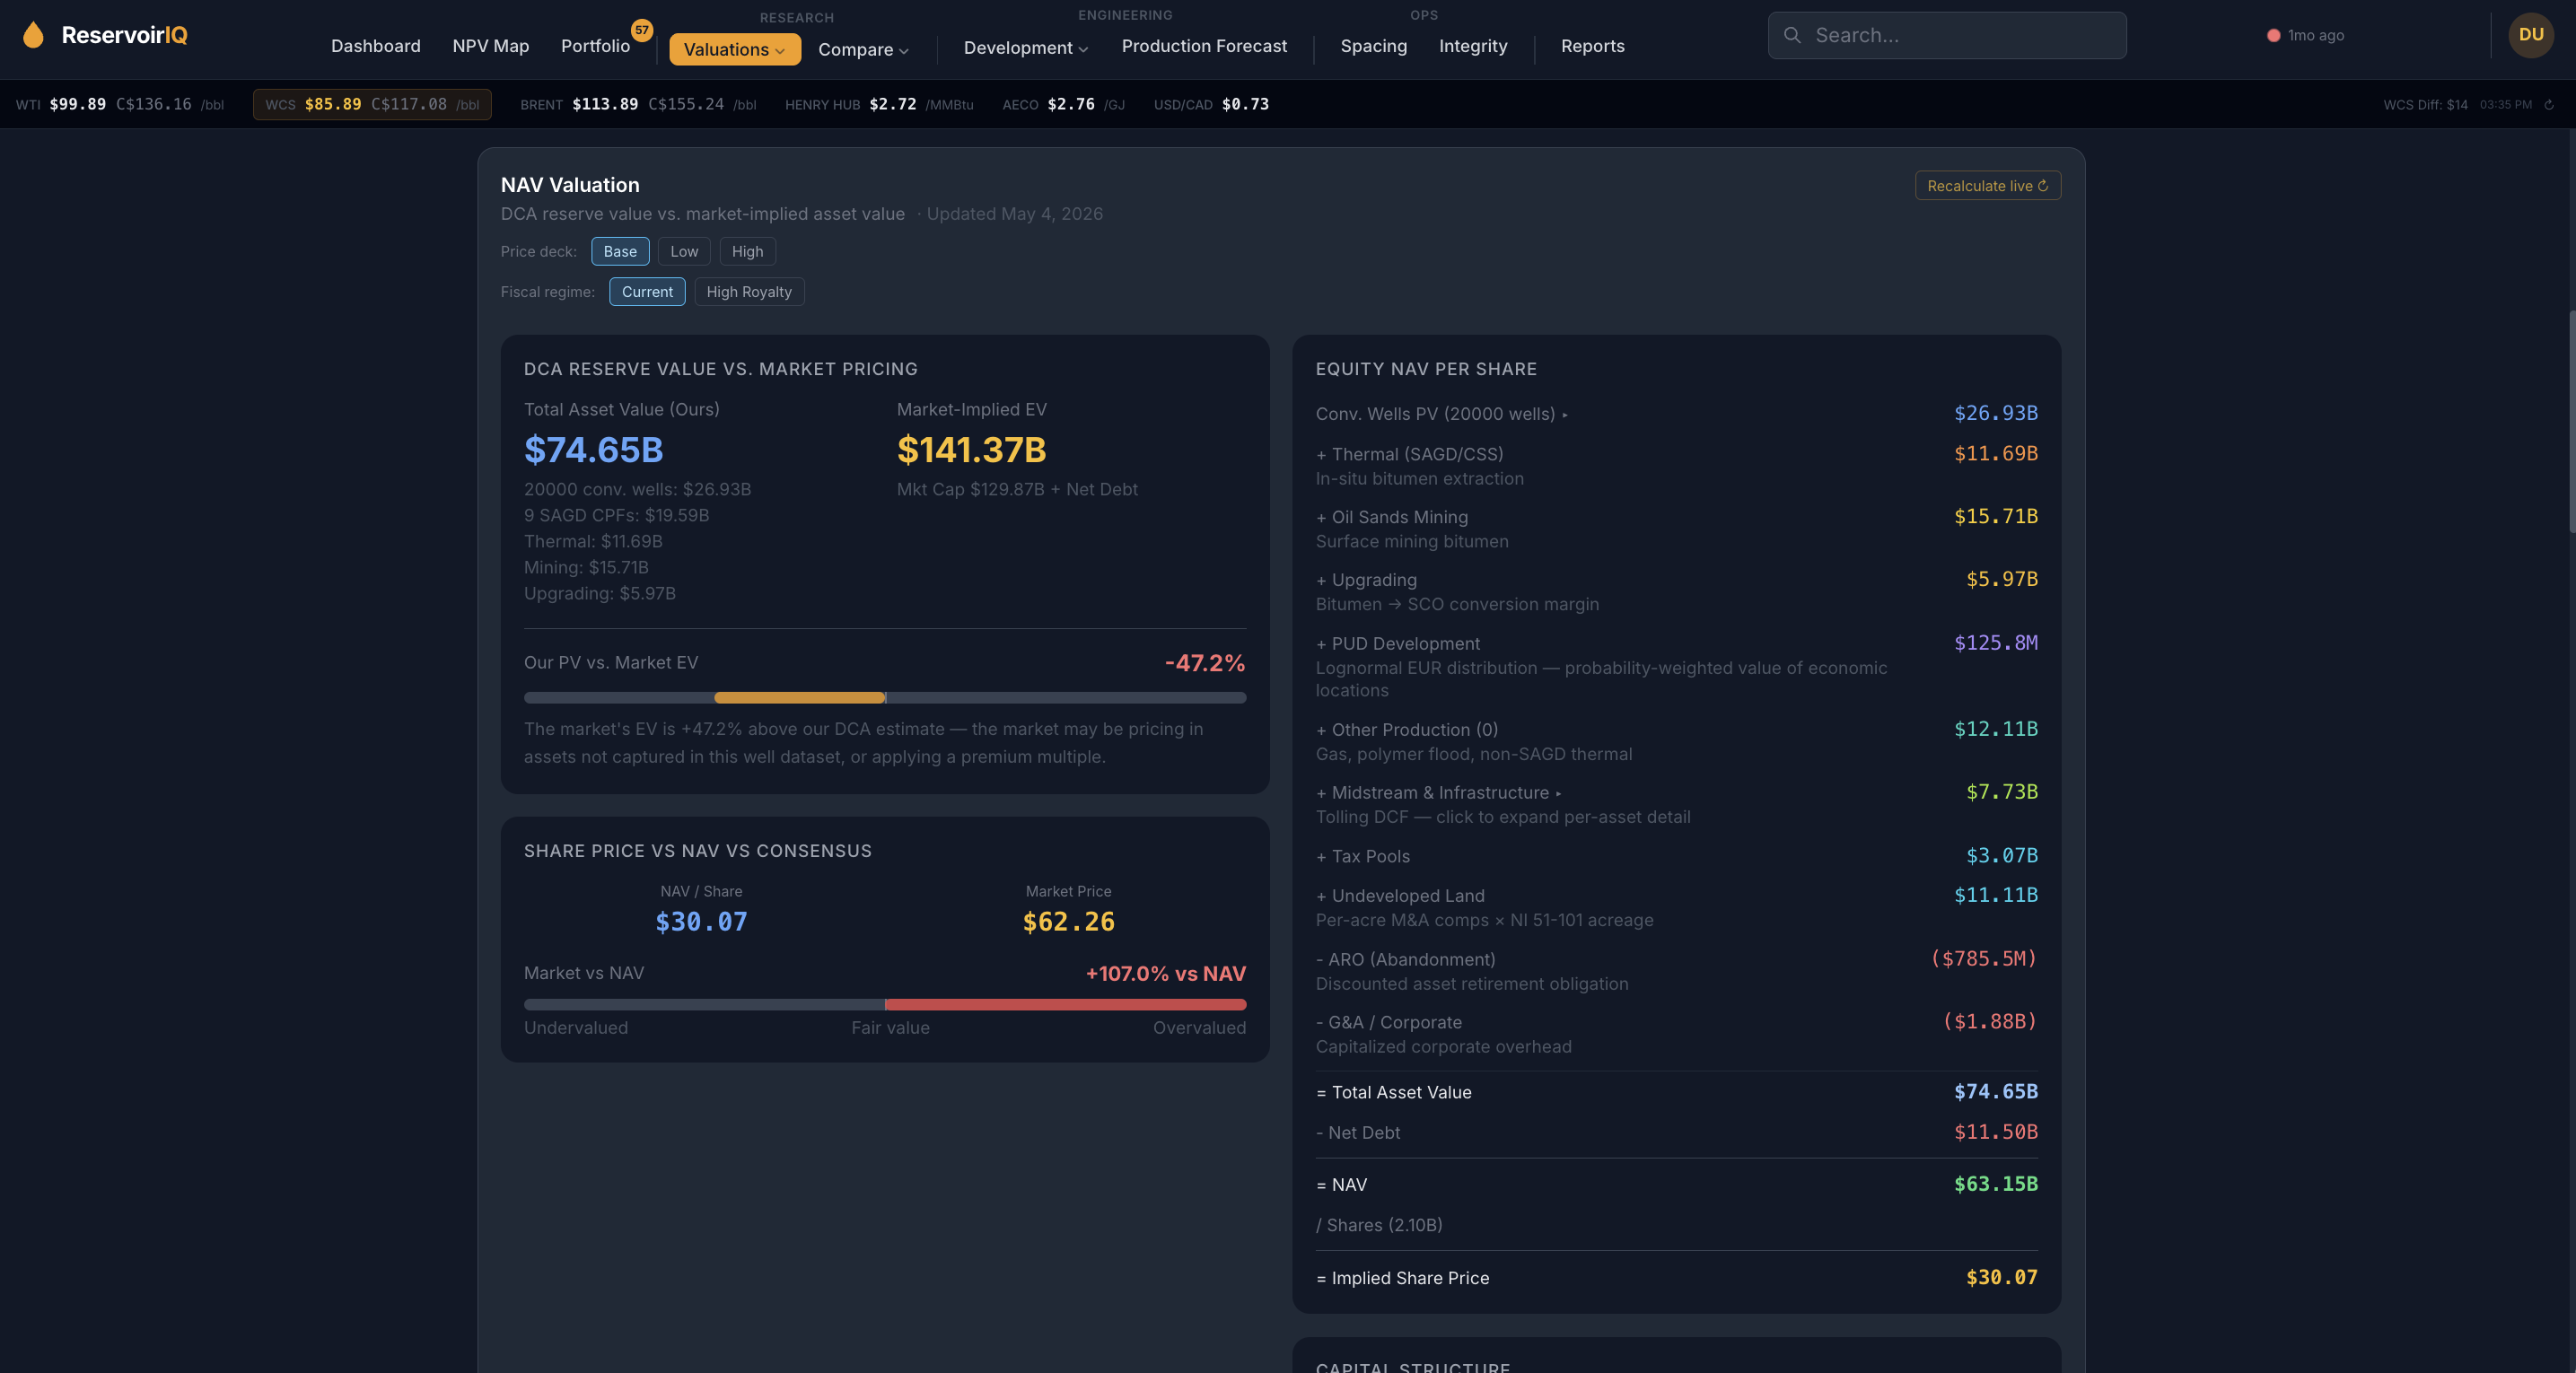2576x1373 pixels.
Task: Click the Updated May 4, 2026 text
Action: (1014, 214)
